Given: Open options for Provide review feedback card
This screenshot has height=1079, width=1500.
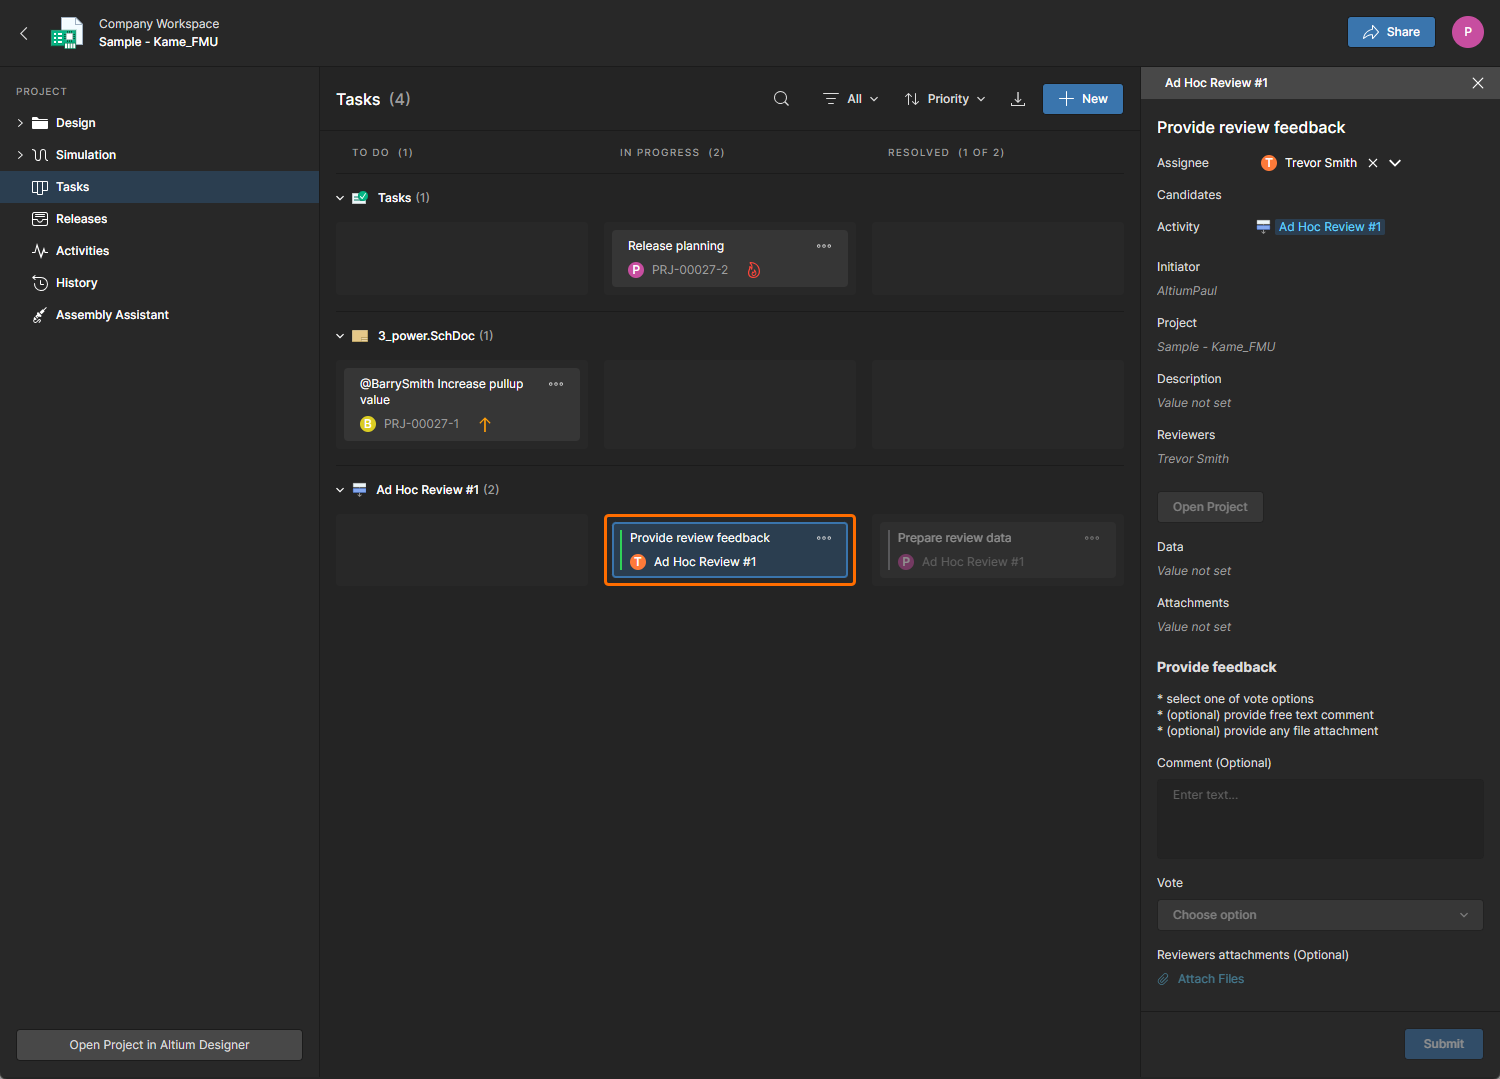Looking at the screenshot, I should [x=824, y=538].
